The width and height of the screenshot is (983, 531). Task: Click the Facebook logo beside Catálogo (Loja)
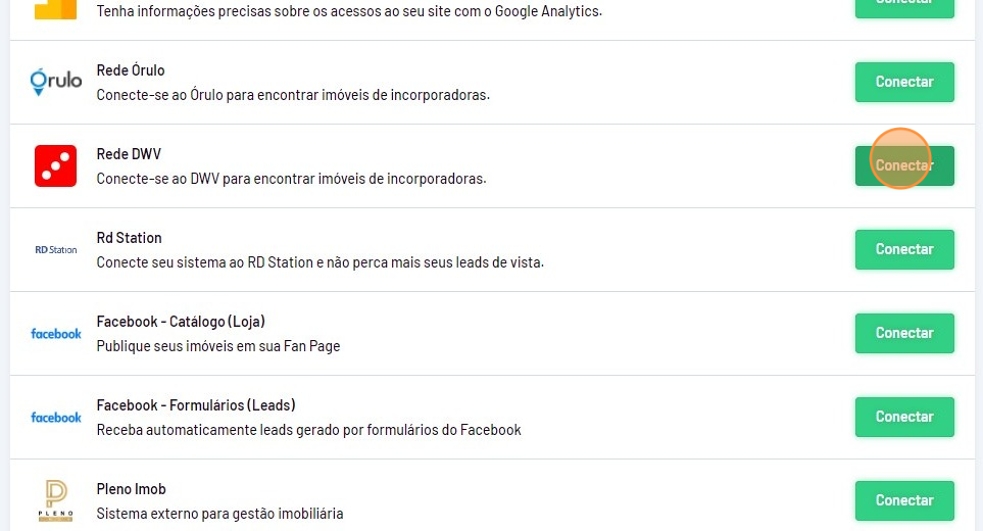[56, 334]
